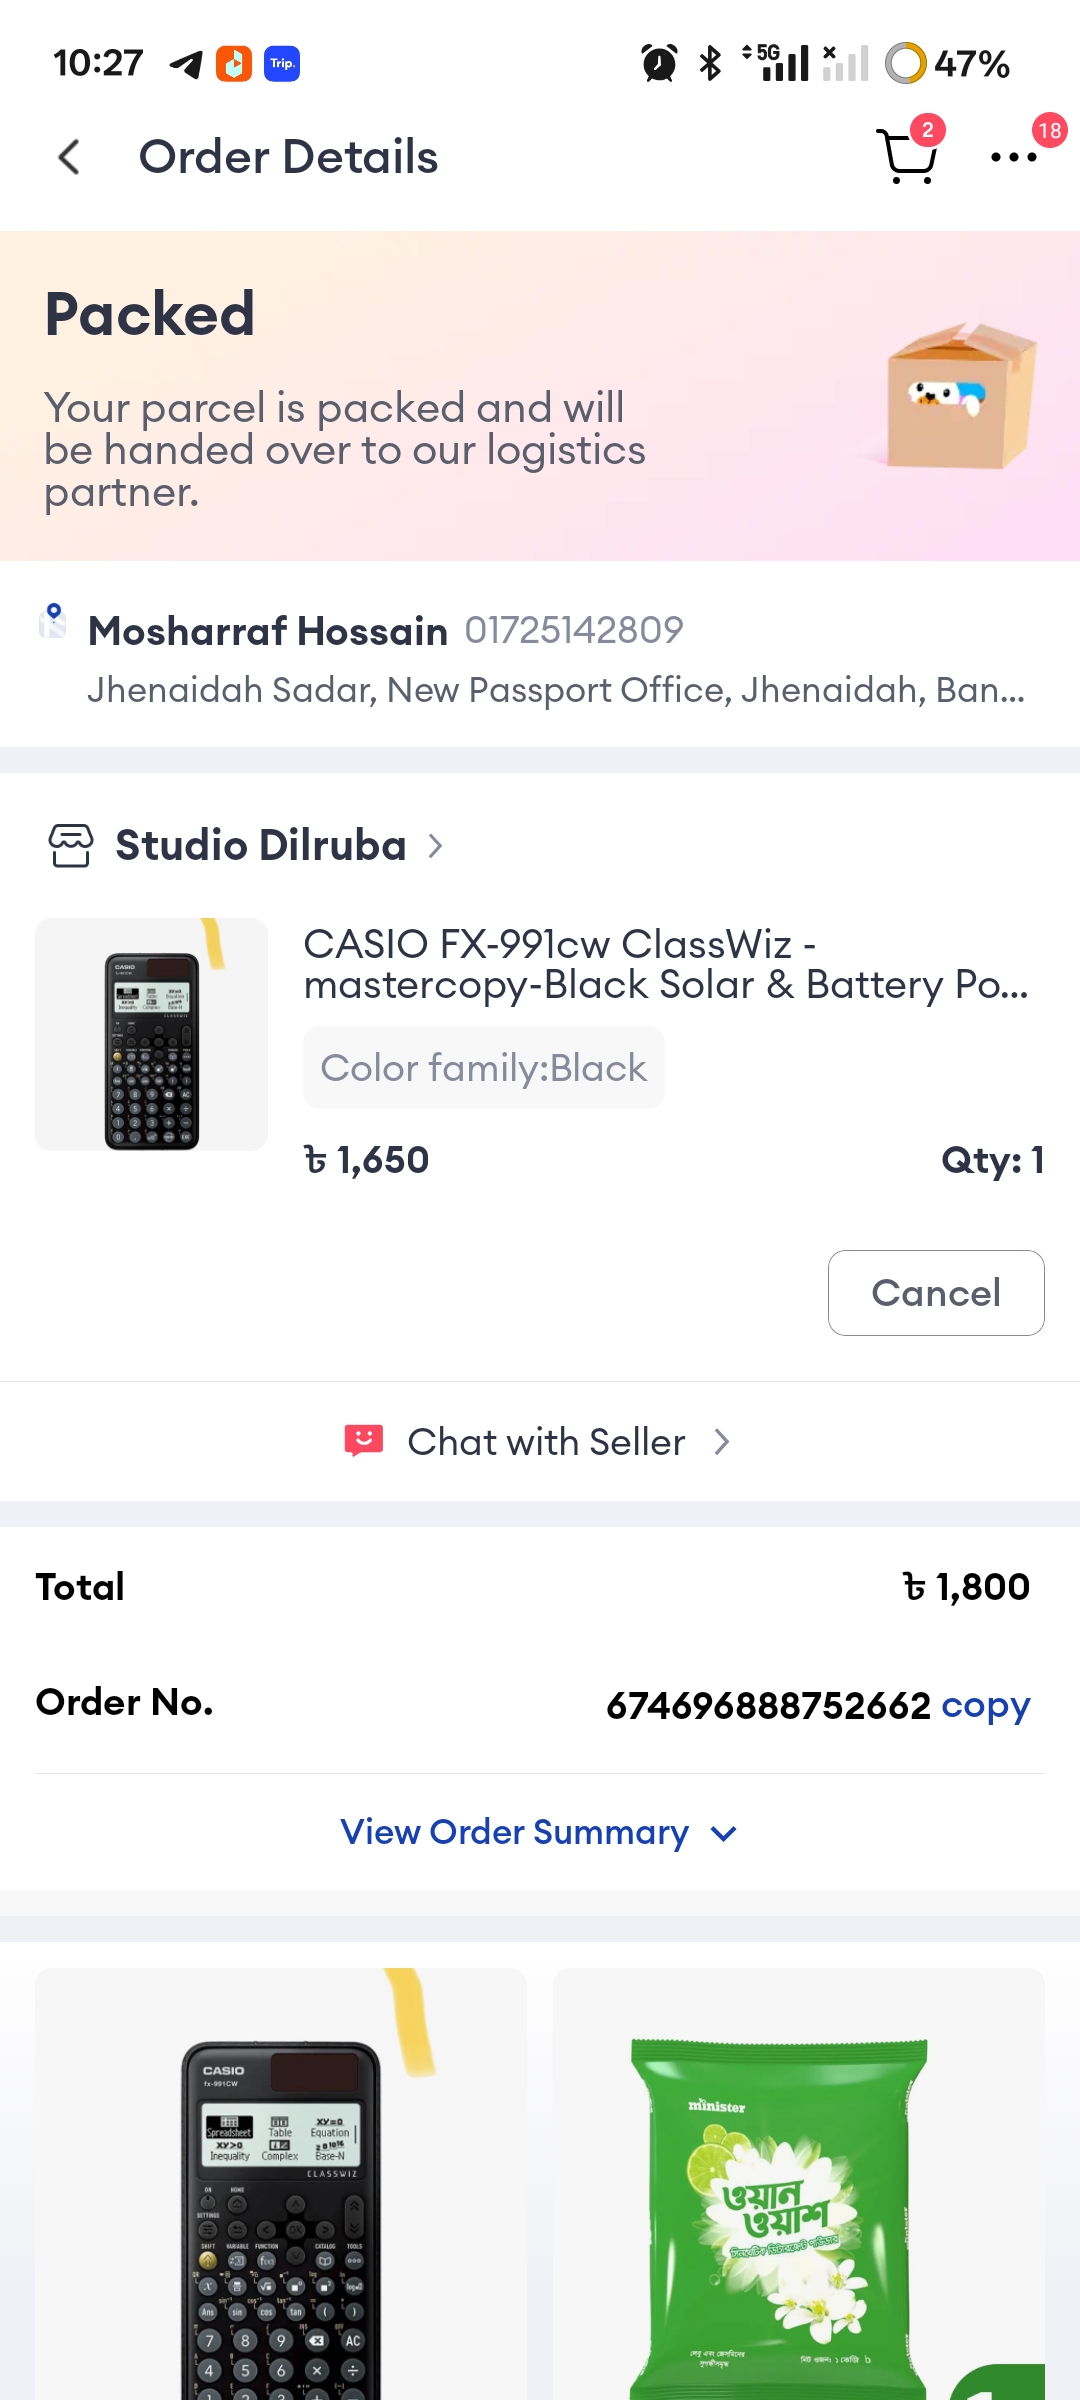The image size is (1080, 2400).
Task: Copy the order number
Action: point(986,1705)
